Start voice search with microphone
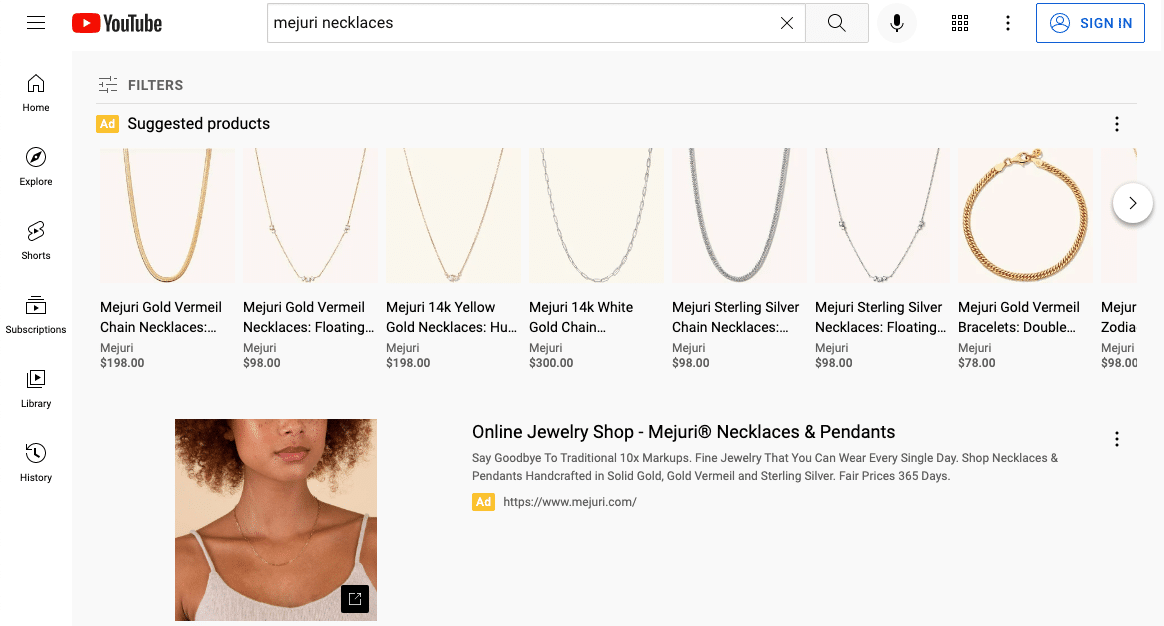The height and width of the screenshot is (626, 1164). coord(897,23)
